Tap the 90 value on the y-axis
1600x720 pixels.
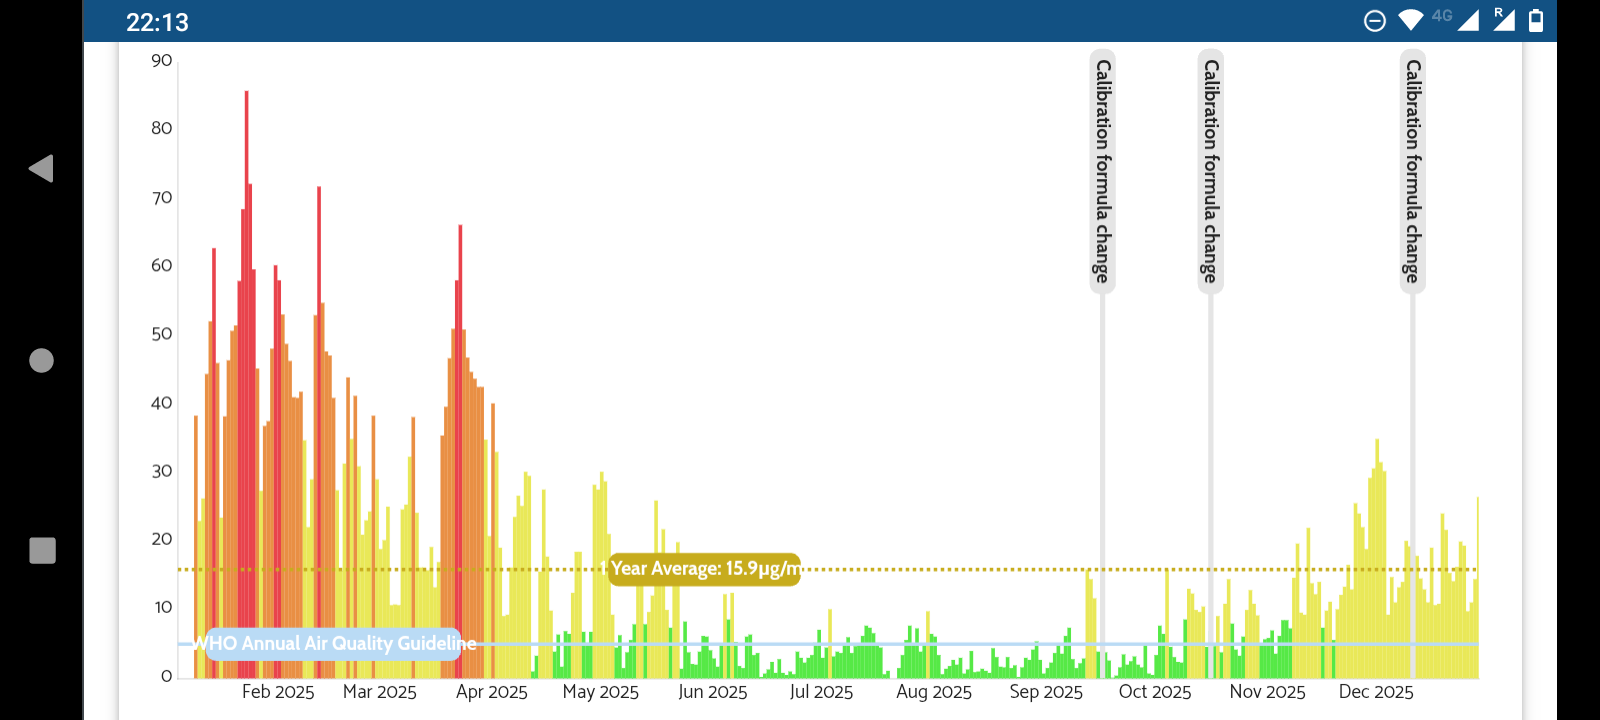[x=162, y=61]
